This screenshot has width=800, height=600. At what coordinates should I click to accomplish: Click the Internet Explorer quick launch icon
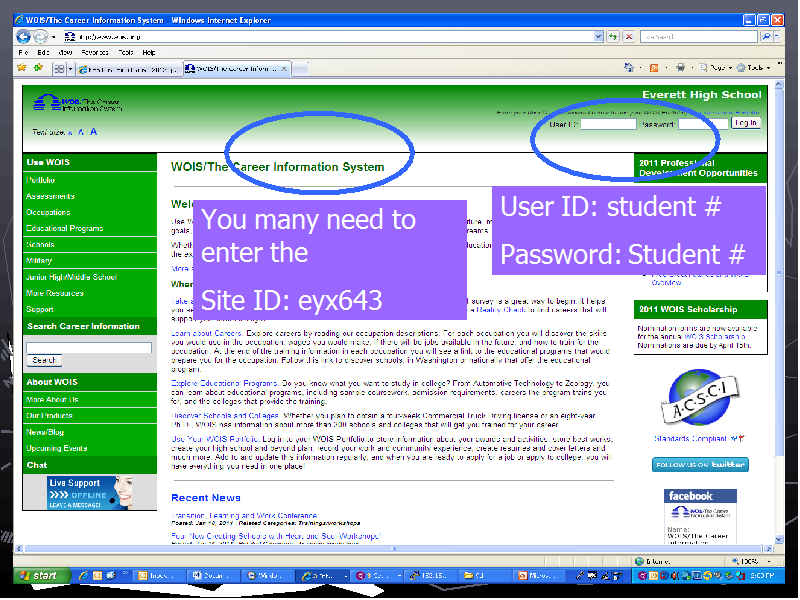coord(83,576)
